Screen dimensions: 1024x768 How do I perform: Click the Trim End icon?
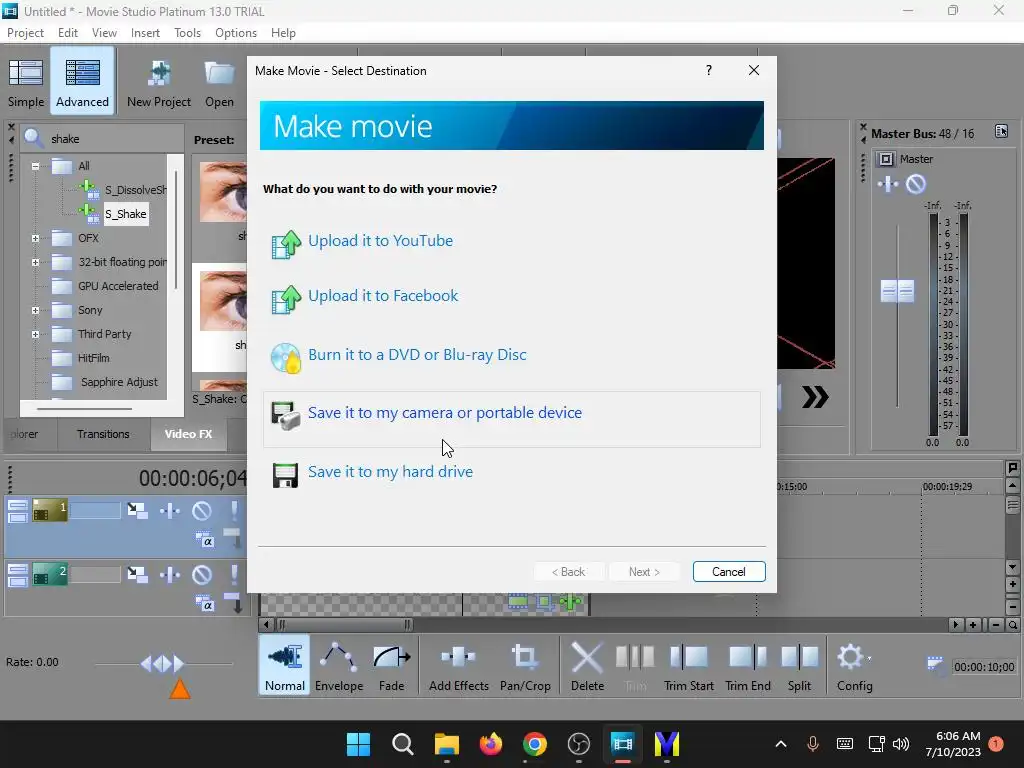(x=748, y=657)
